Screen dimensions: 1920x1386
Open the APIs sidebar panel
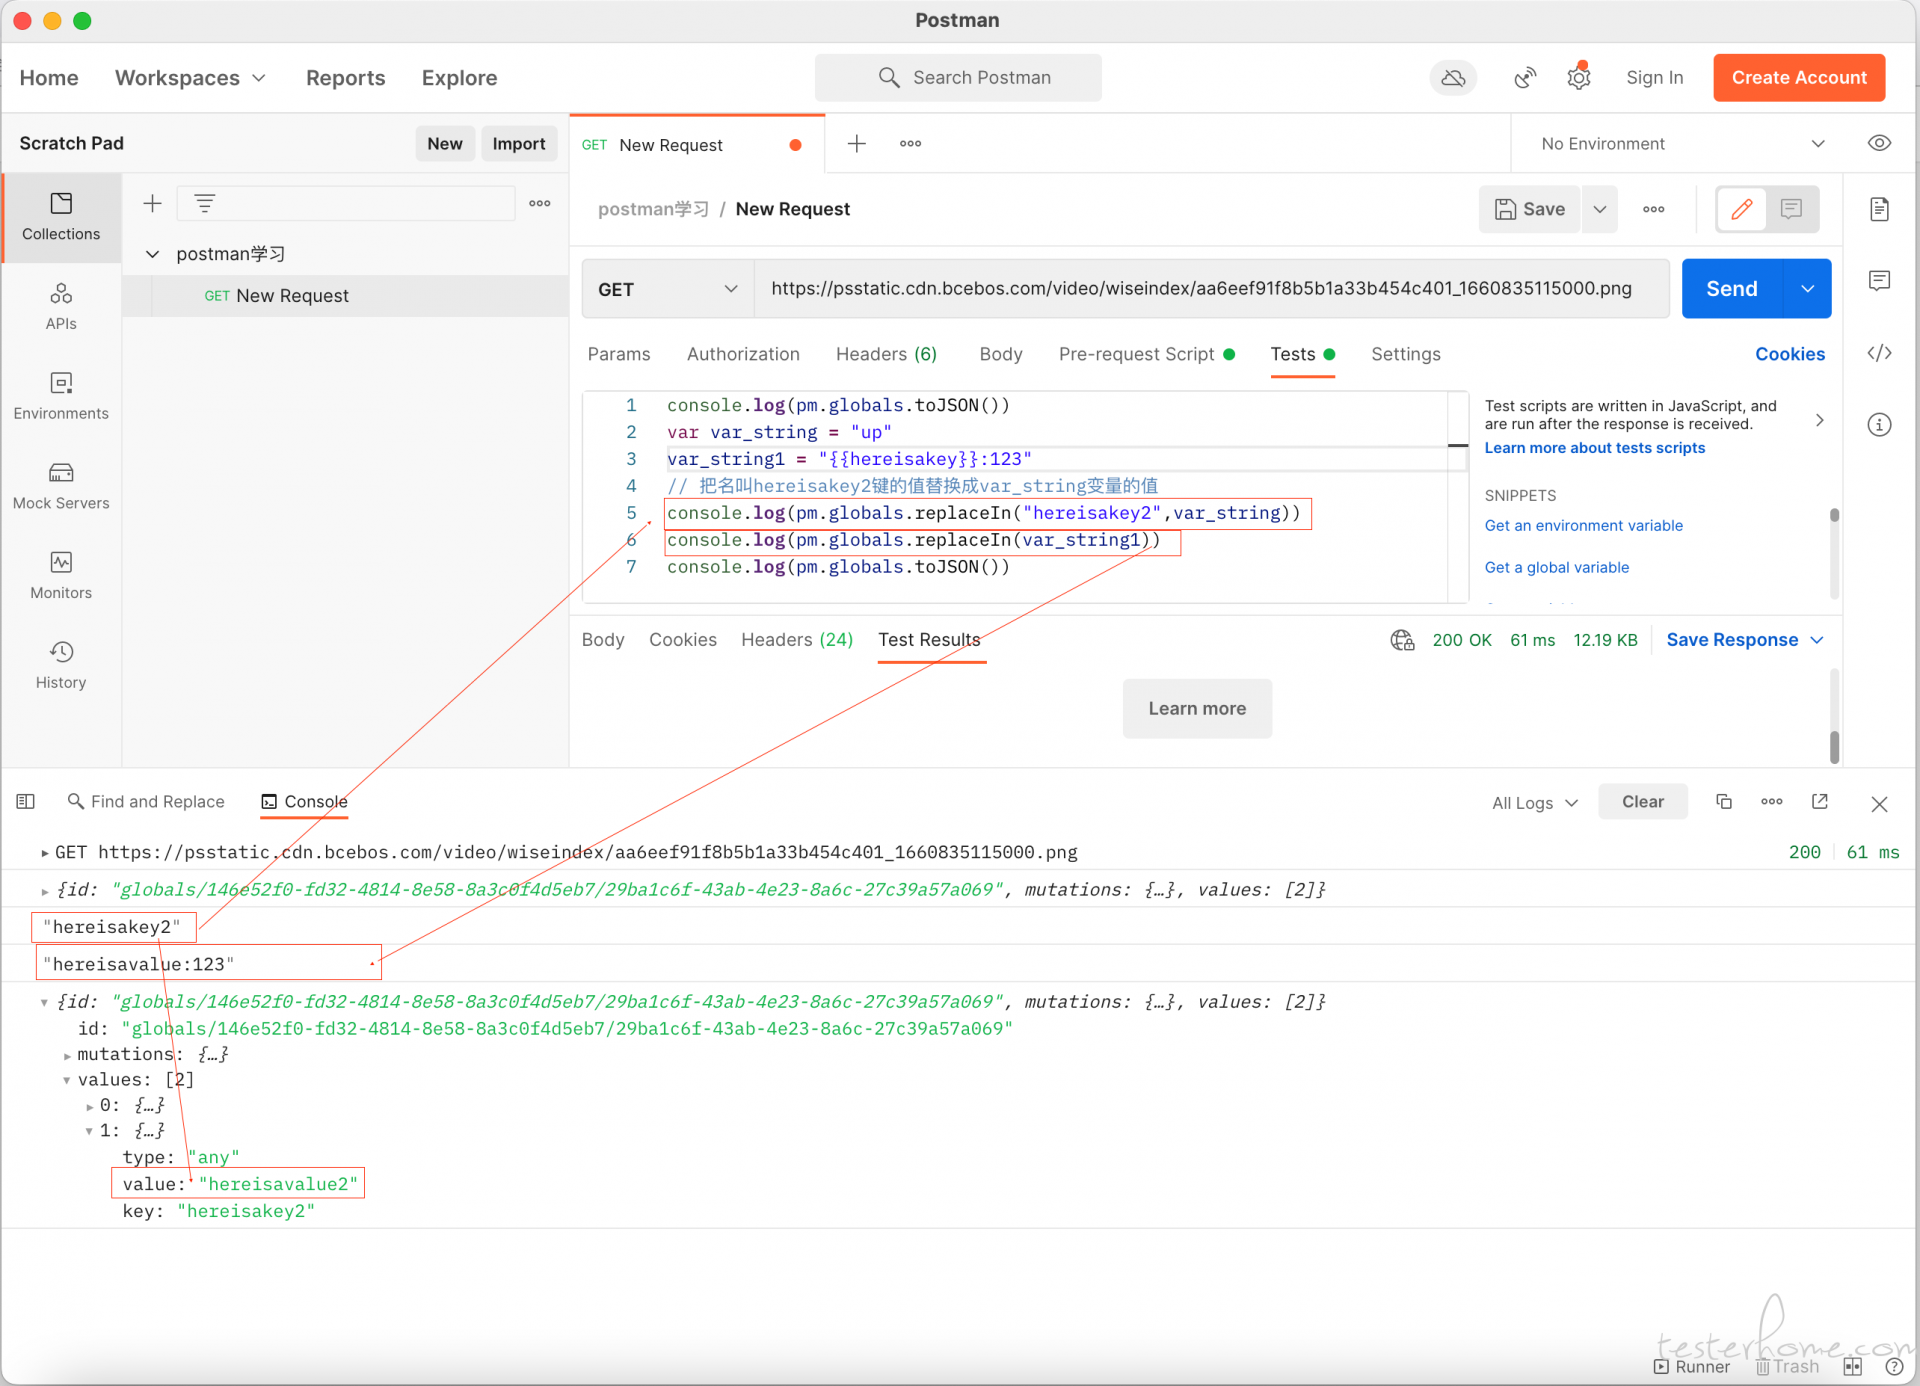click(x=61, y=307)
